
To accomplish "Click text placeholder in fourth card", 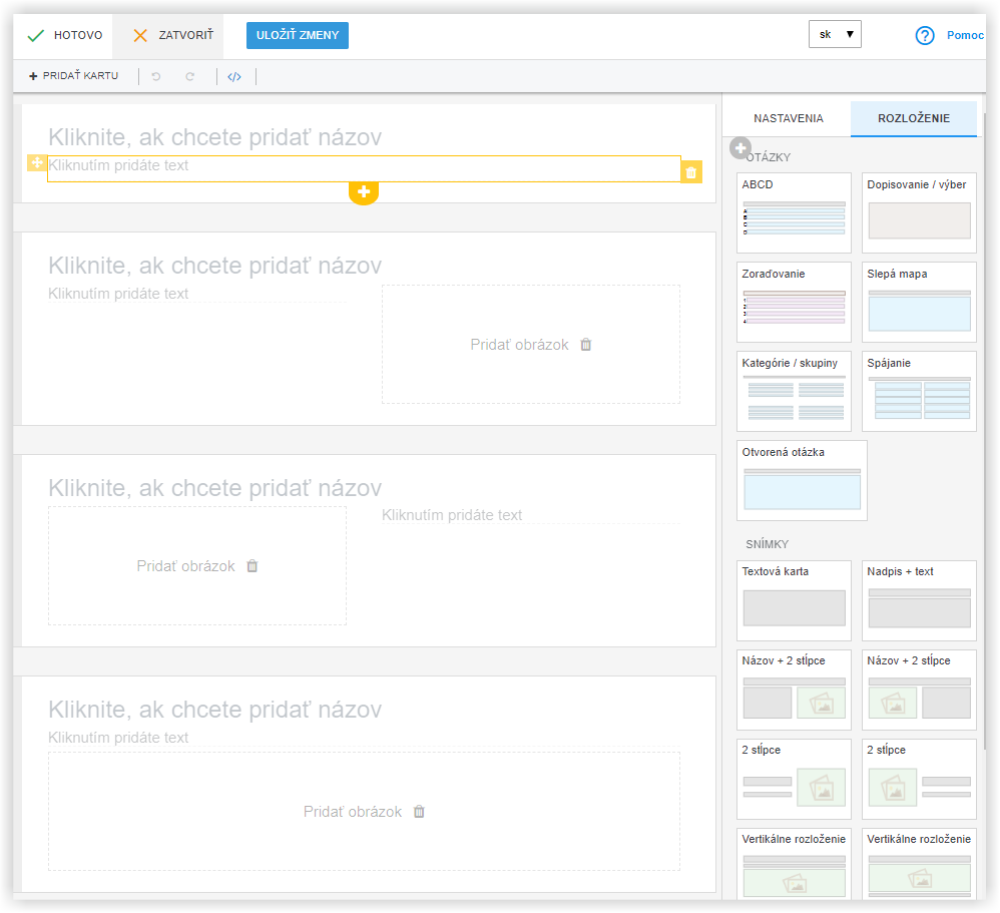I will point(119,738).
